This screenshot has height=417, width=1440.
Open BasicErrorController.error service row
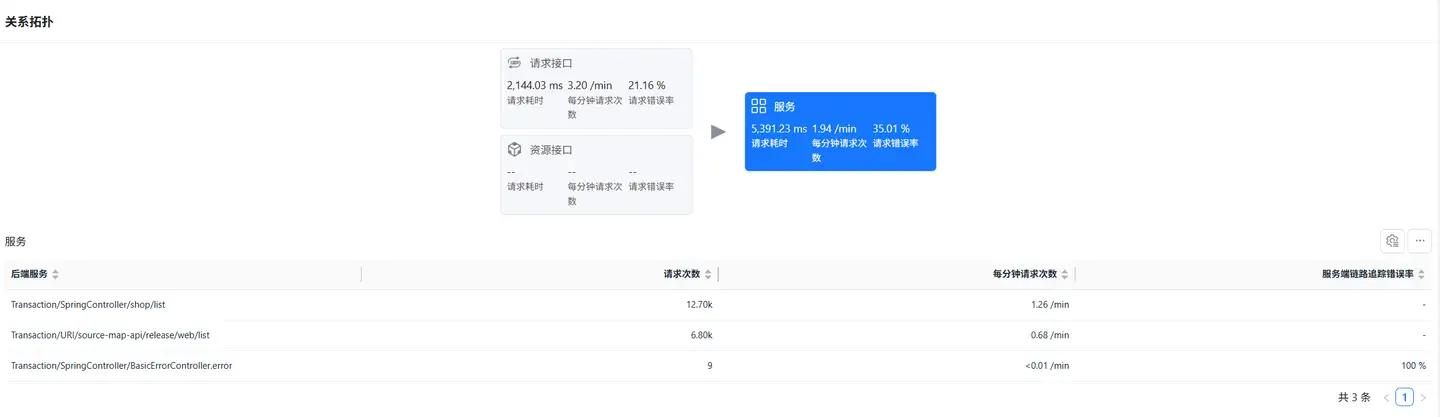pos(121,366)
